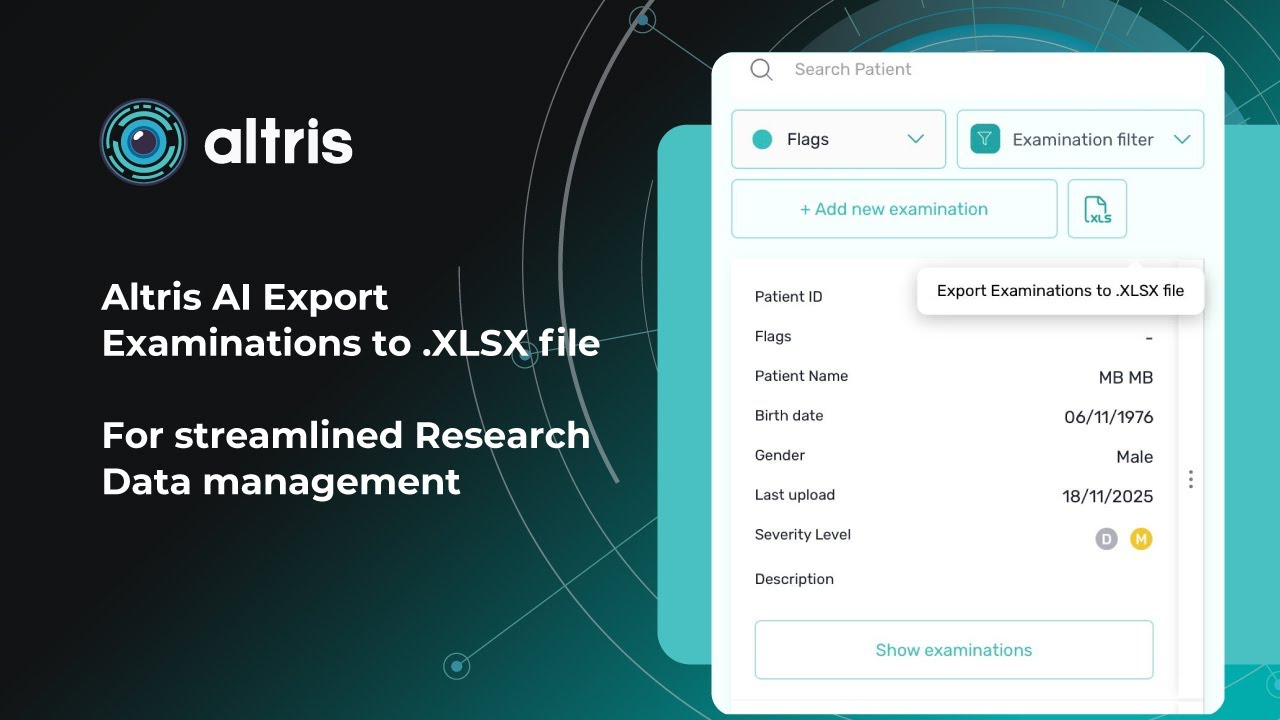
Task: Open the patient card three-dot menu
Action: pos(1190,479)
